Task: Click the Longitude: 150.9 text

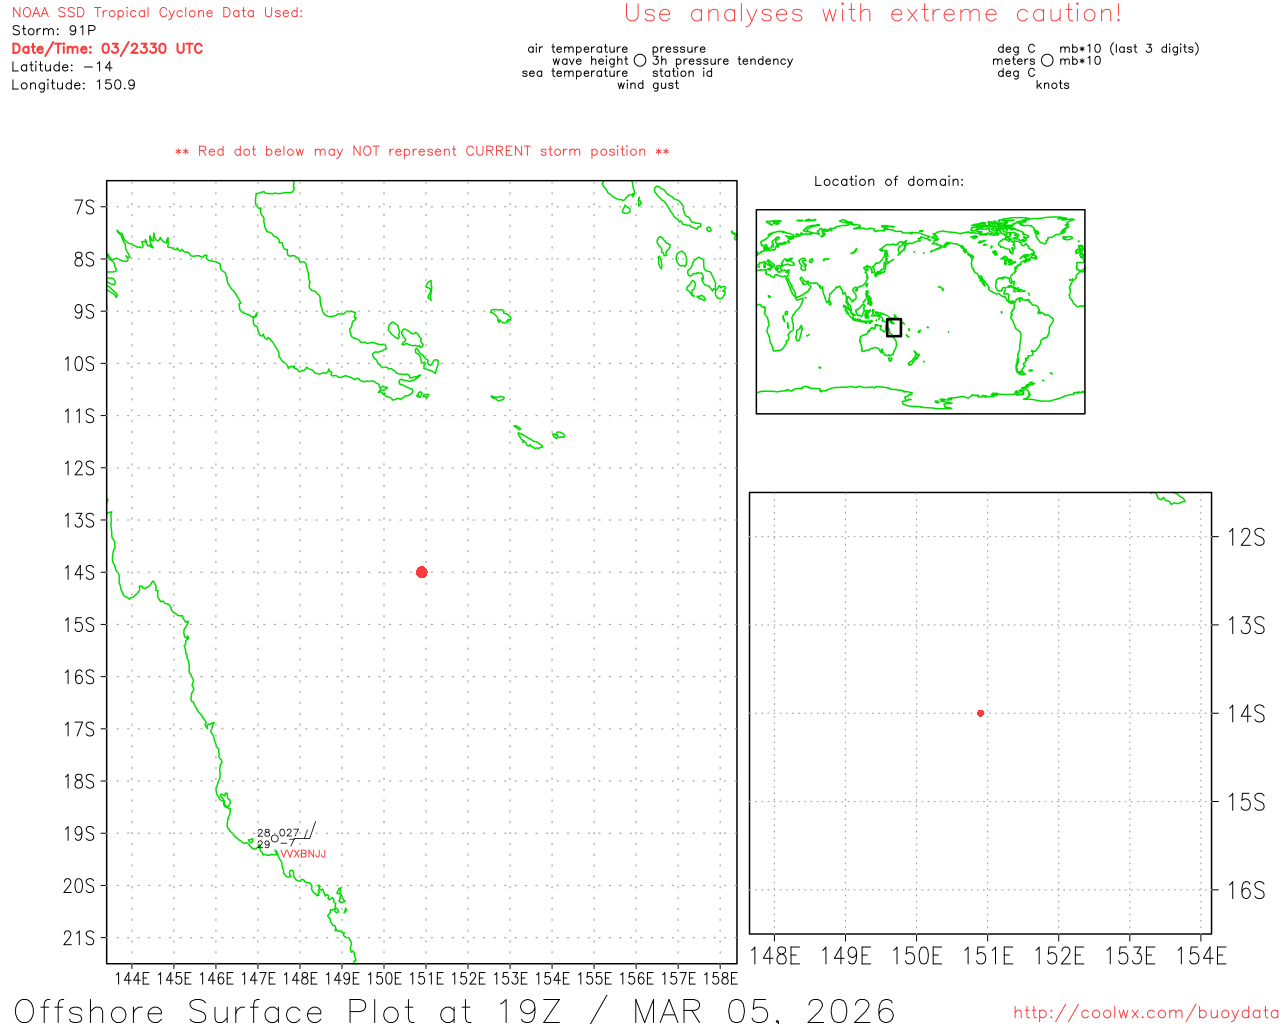Action: pyautogui.click(x=73, y=85)
